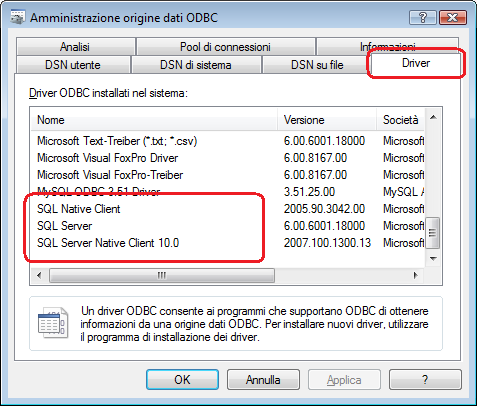Open the Pool di connessioni tab

(225, 47)
